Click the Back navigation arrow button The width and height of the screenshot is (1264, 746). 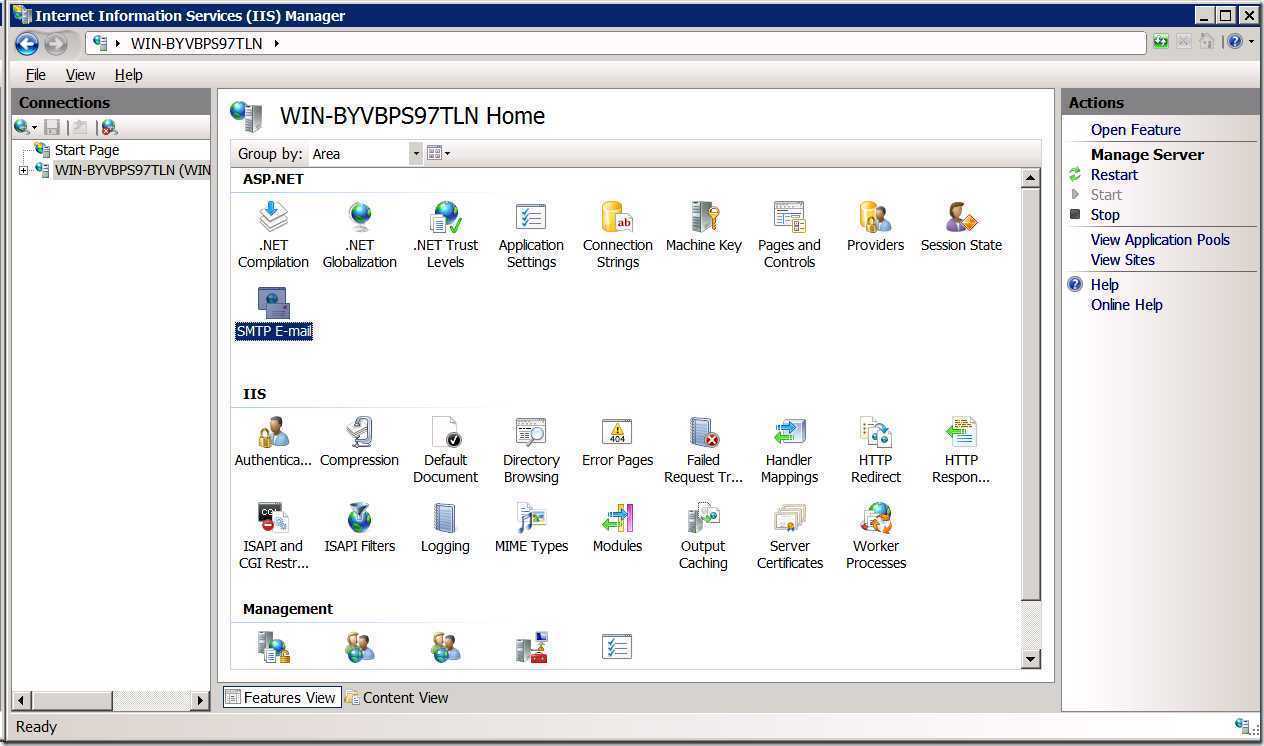coord(27,43)
